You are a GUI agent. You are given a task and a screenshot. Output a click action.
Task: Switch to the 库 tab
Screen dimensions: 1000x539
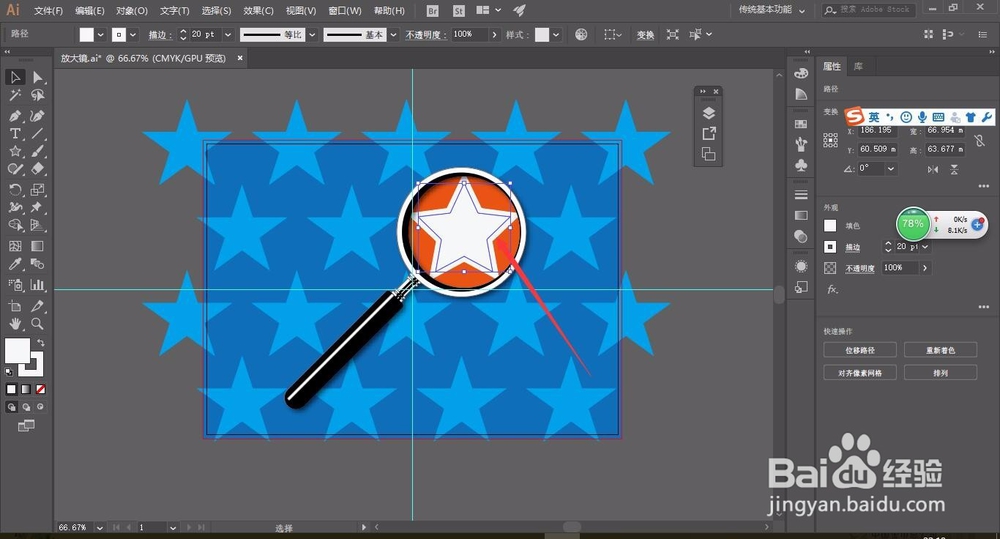pos(858,66)
